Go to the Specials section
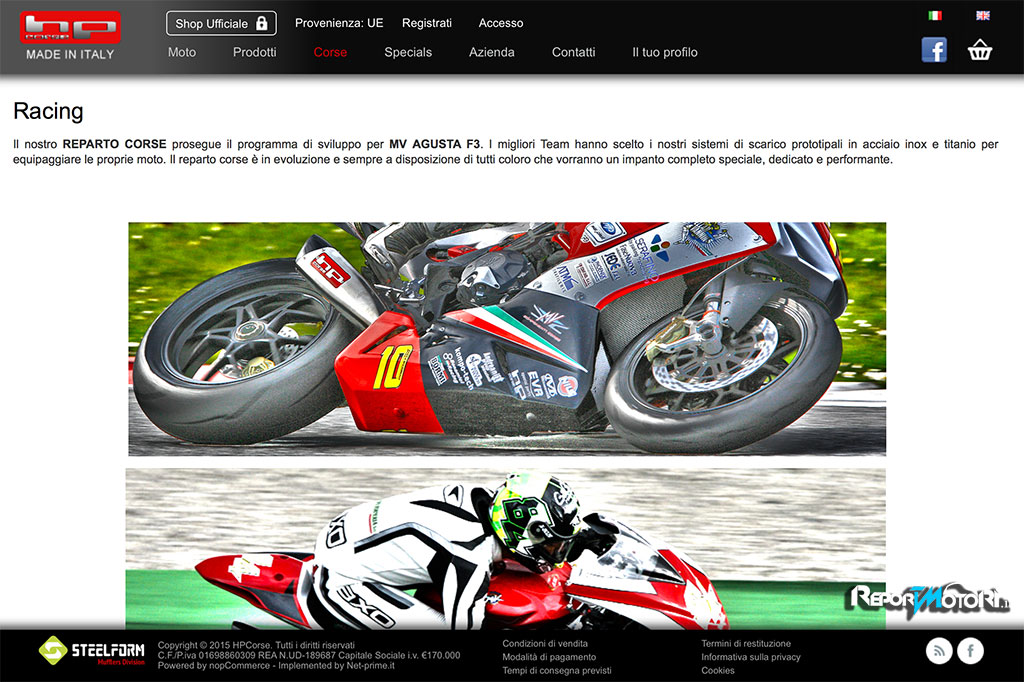The height and width of the screenshot is (682, 1024). [408, 52]
